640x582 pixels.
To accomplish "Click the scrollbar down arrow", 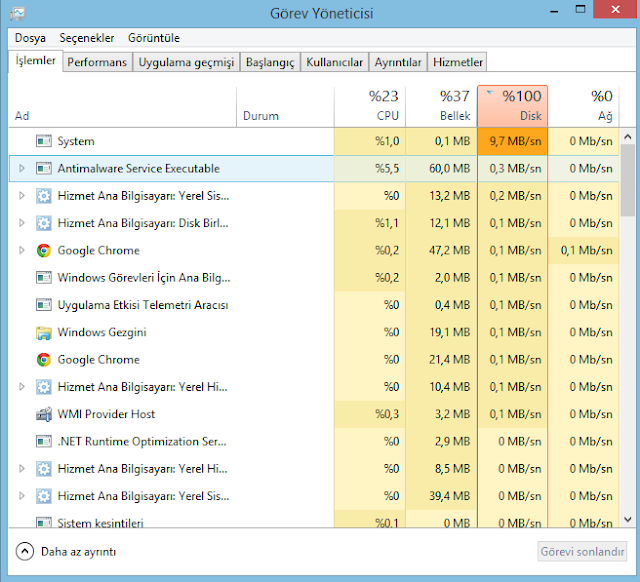I will (x=628, y=519).
